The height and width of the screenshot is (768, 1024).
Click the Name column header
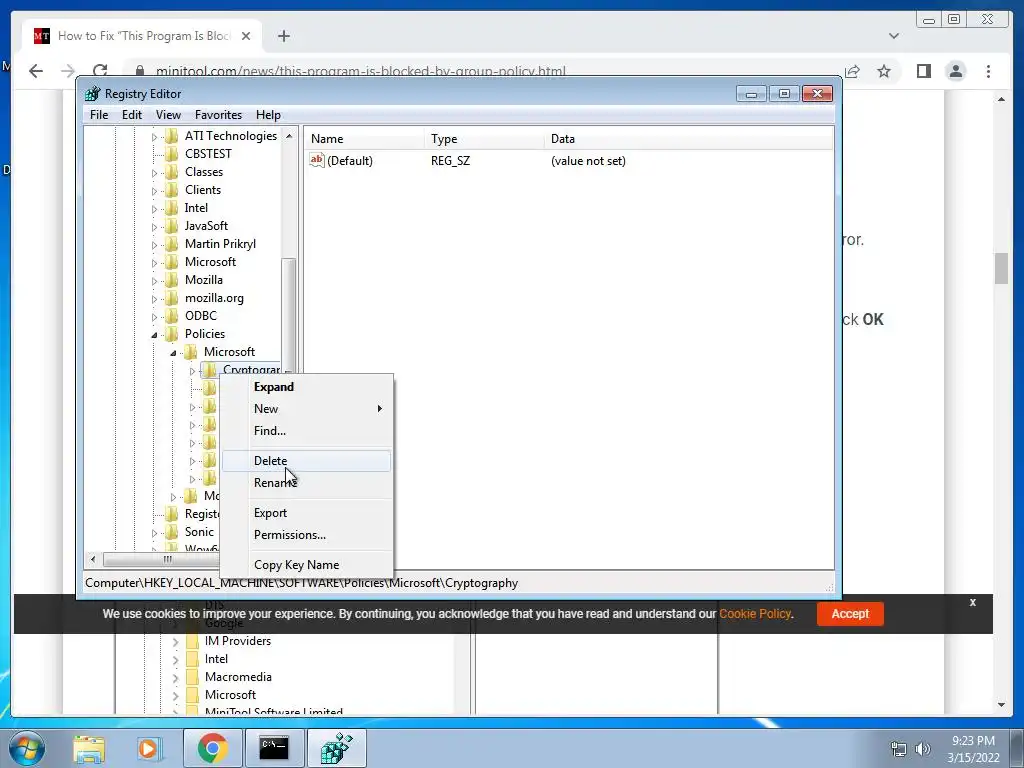[x=364, y=138]
